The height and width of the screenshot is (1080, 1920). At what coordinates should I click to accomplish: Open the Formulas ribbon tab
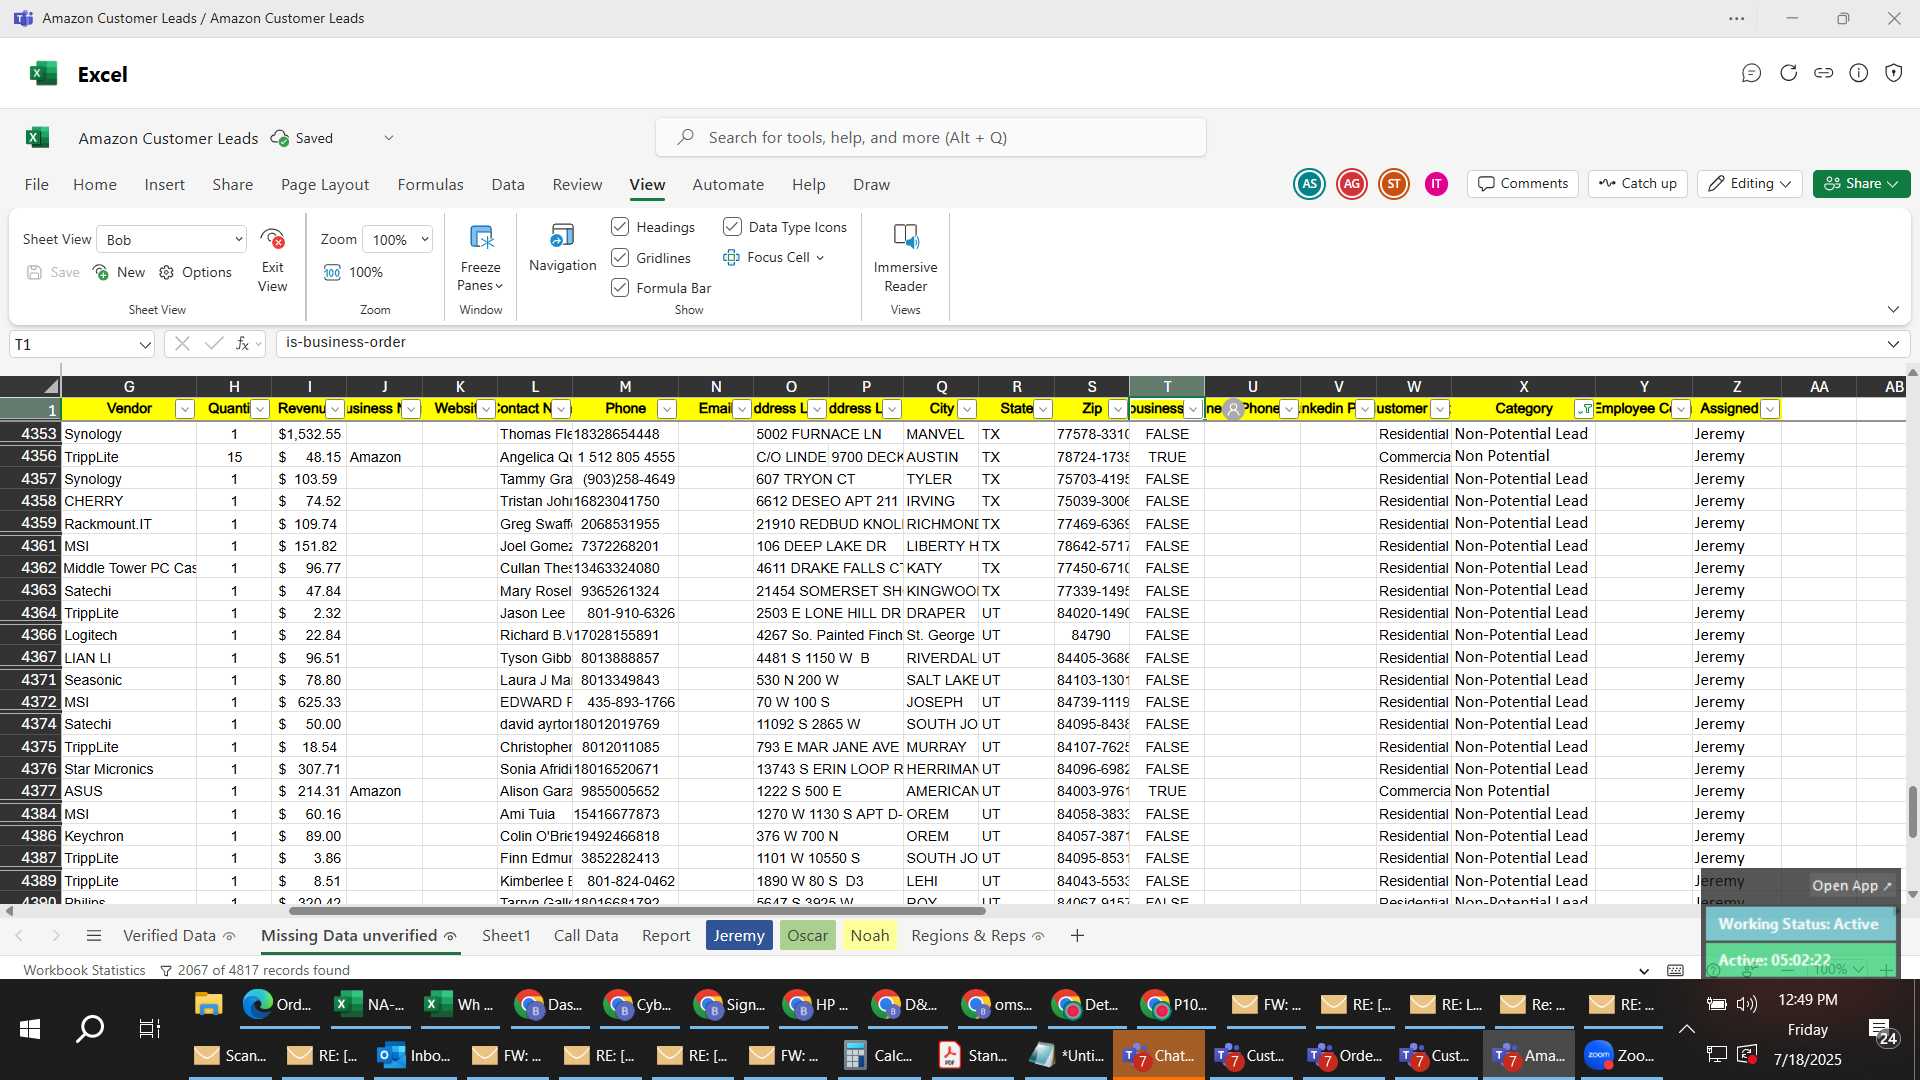(430, 185)
